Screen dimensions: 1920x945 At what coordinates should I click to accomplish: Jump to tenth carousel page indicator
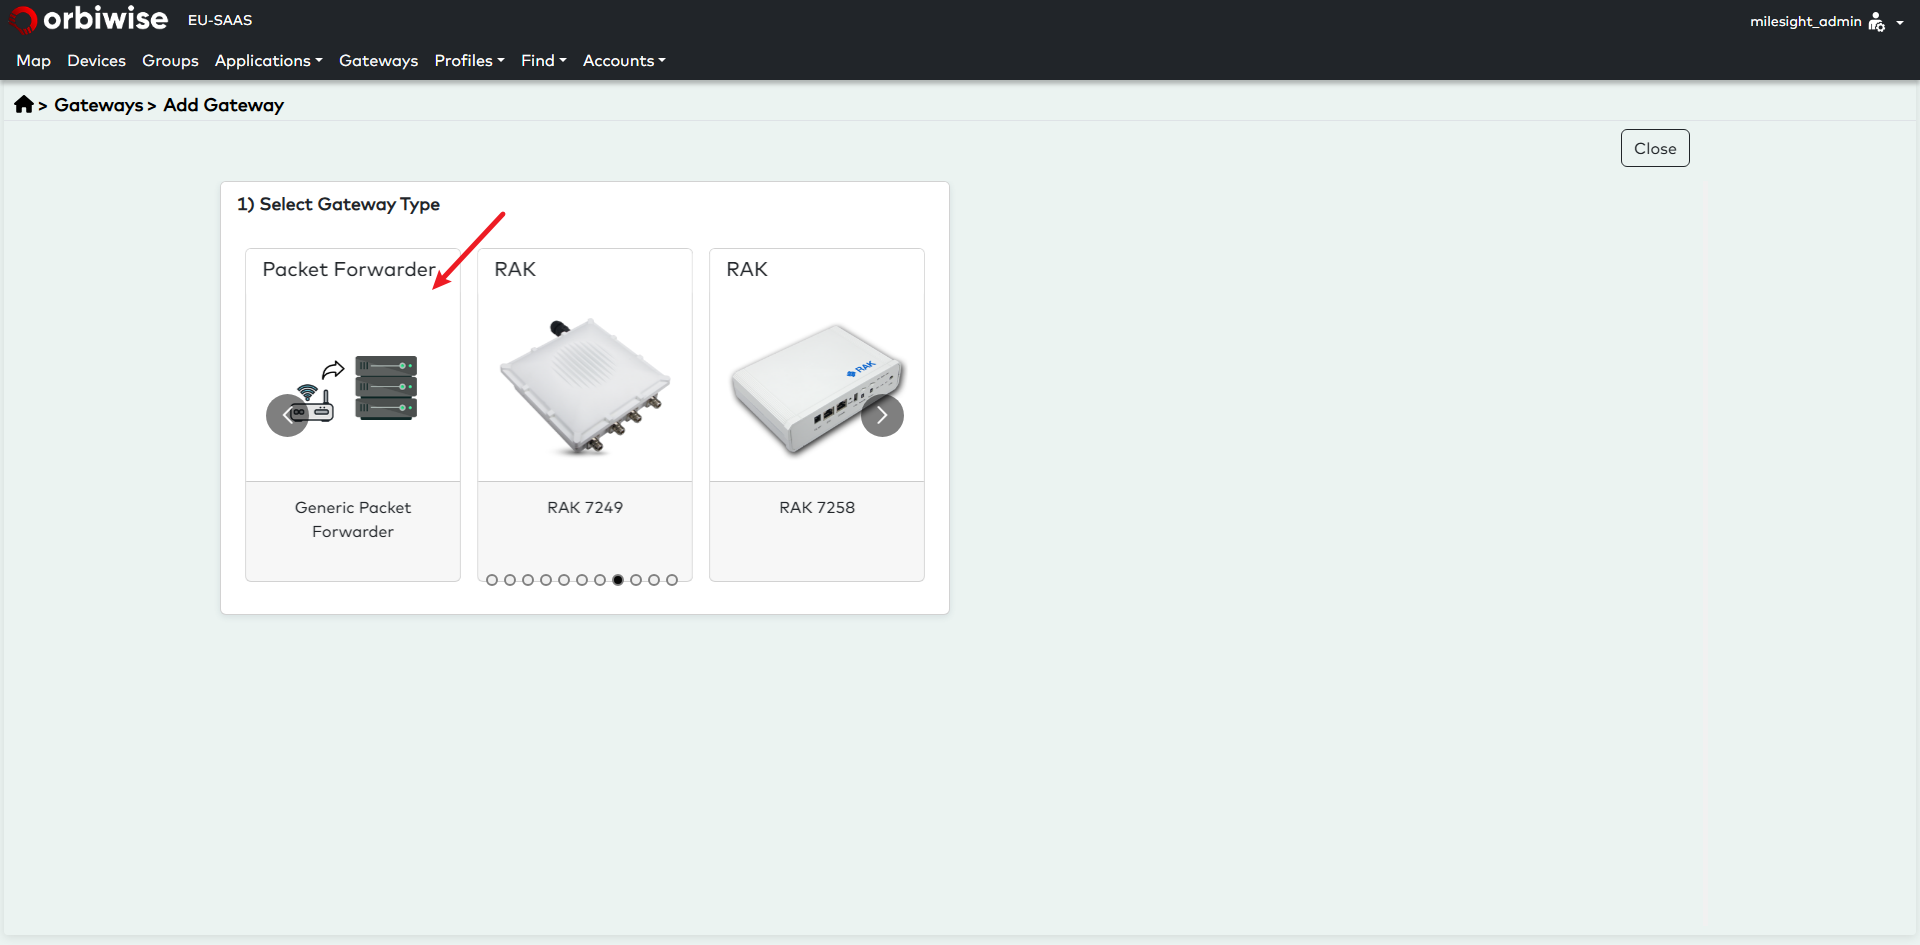tap(654, 580)
